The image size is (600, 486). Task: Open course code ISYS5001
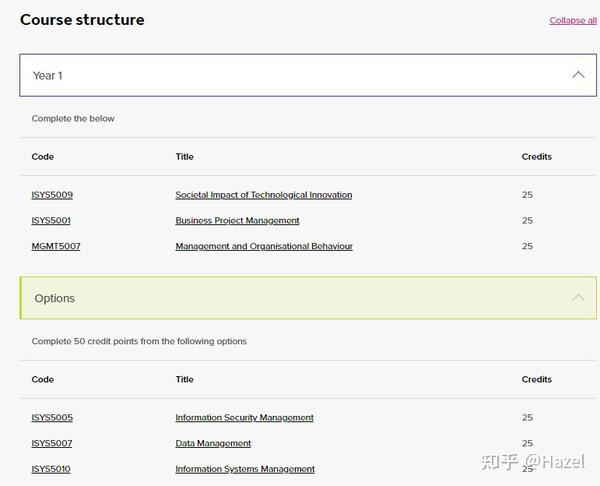click(51, 220)
